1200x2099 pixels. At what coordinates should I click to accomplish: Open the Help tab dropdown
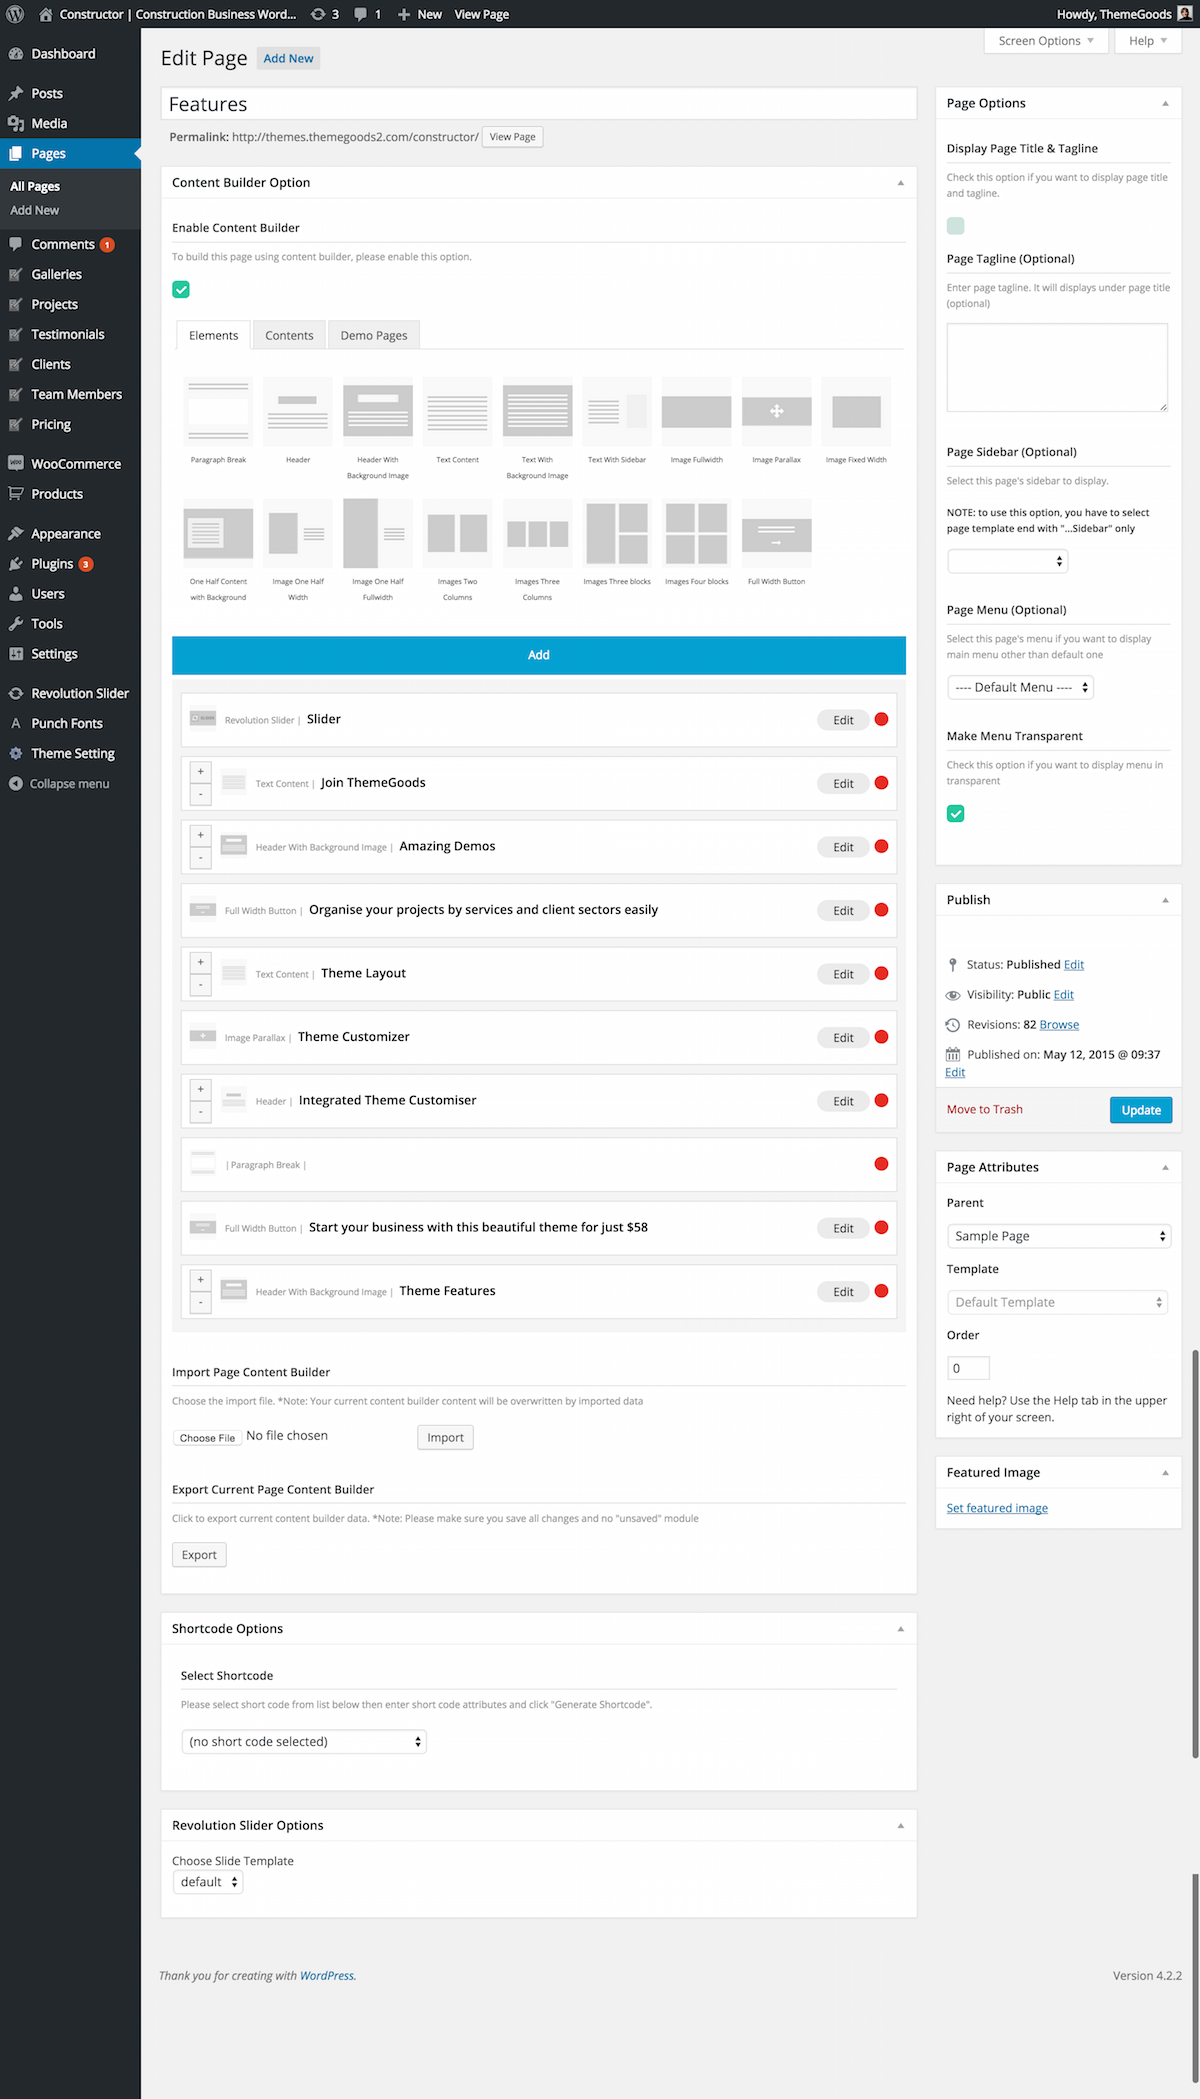click(1148, 41)
